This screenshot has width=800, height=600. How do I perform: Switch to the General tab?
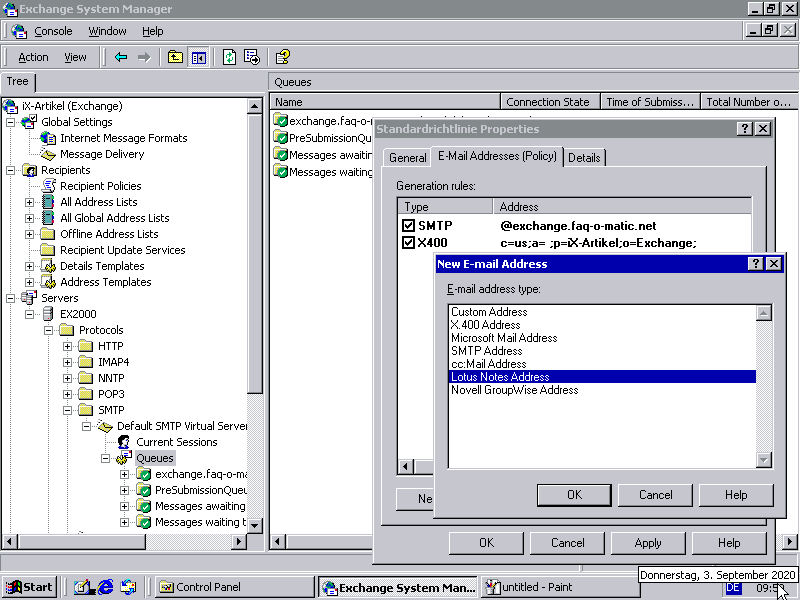pyautogui.click(x=407, y=158)
